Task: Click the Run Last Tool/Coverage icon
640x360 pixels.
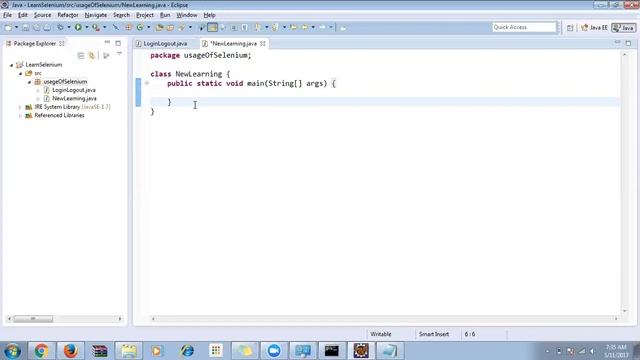Action: point(96,27)
